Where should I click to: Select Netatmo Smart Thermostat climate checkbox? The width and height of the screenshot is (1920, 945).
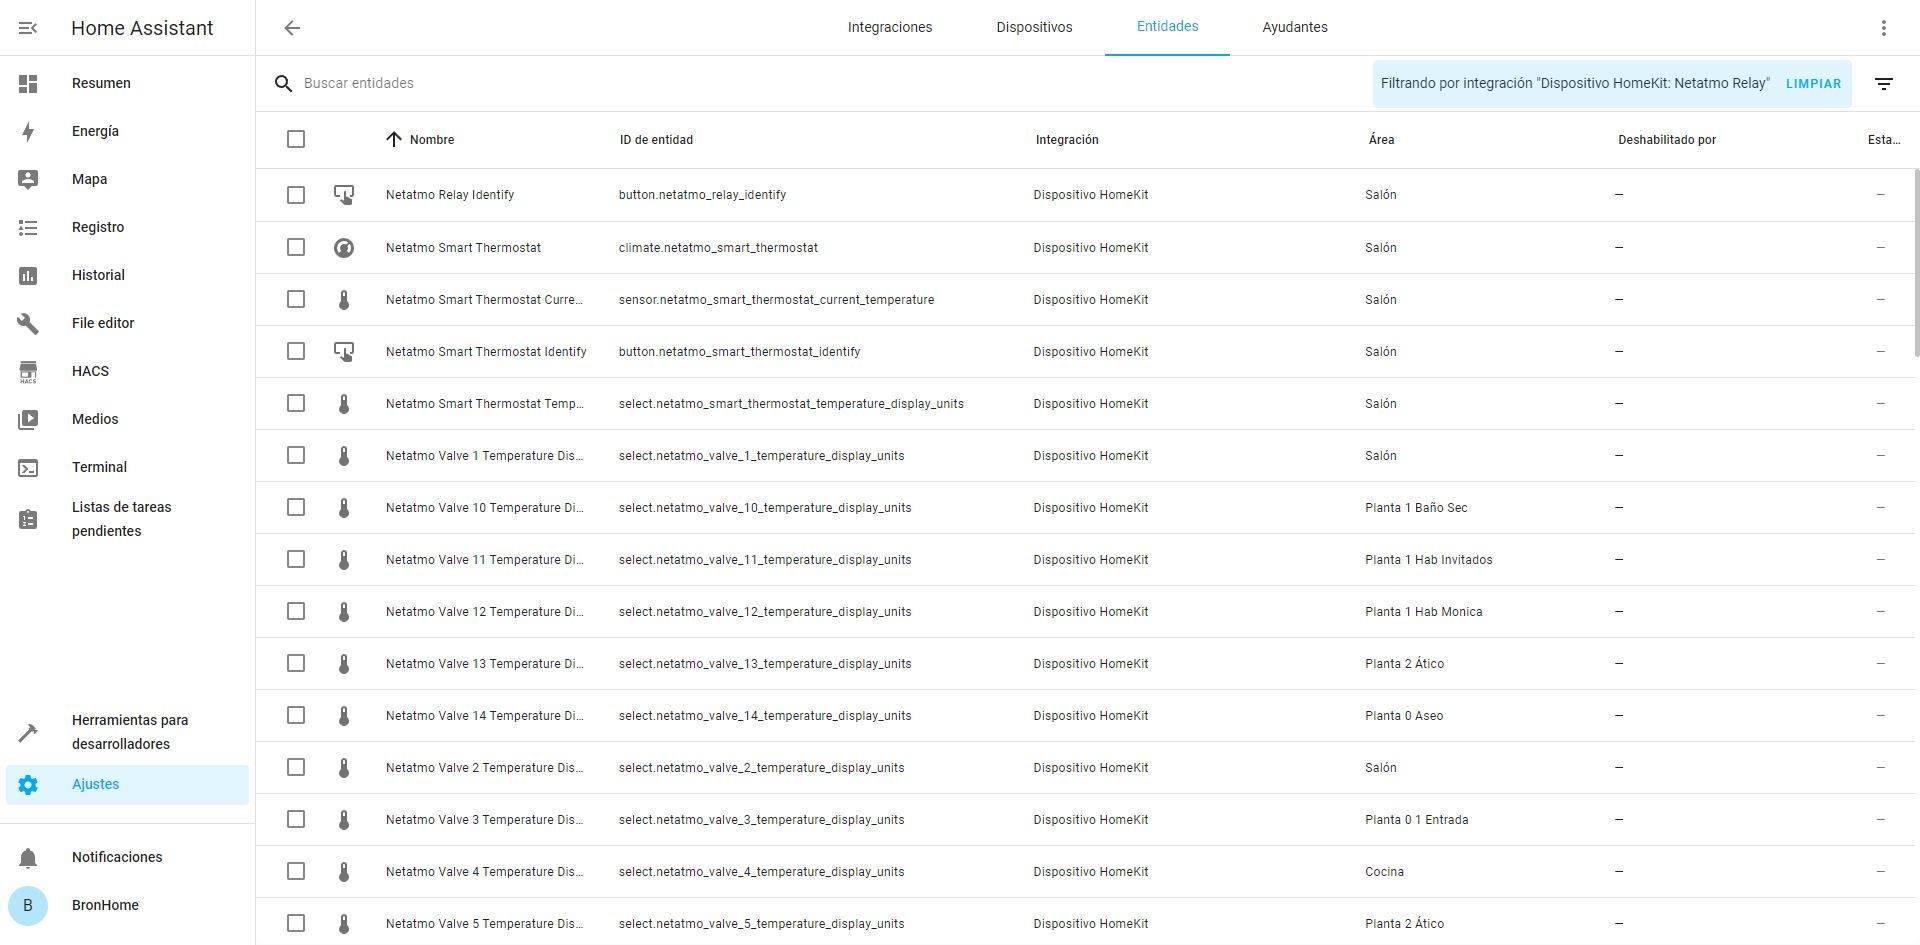point(296,247)
